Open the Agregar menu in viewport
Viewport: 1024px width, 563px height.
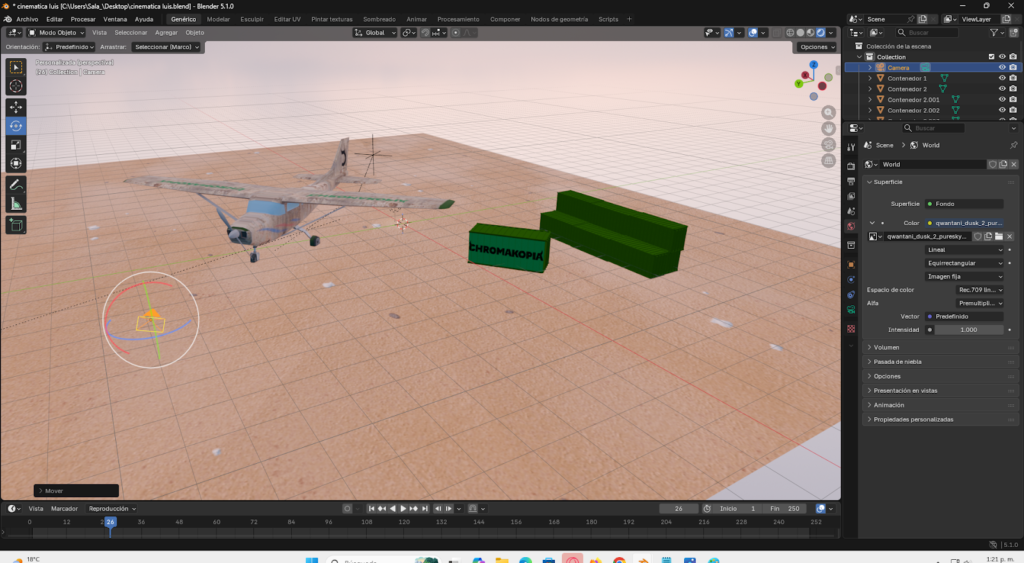pos(166,33)
